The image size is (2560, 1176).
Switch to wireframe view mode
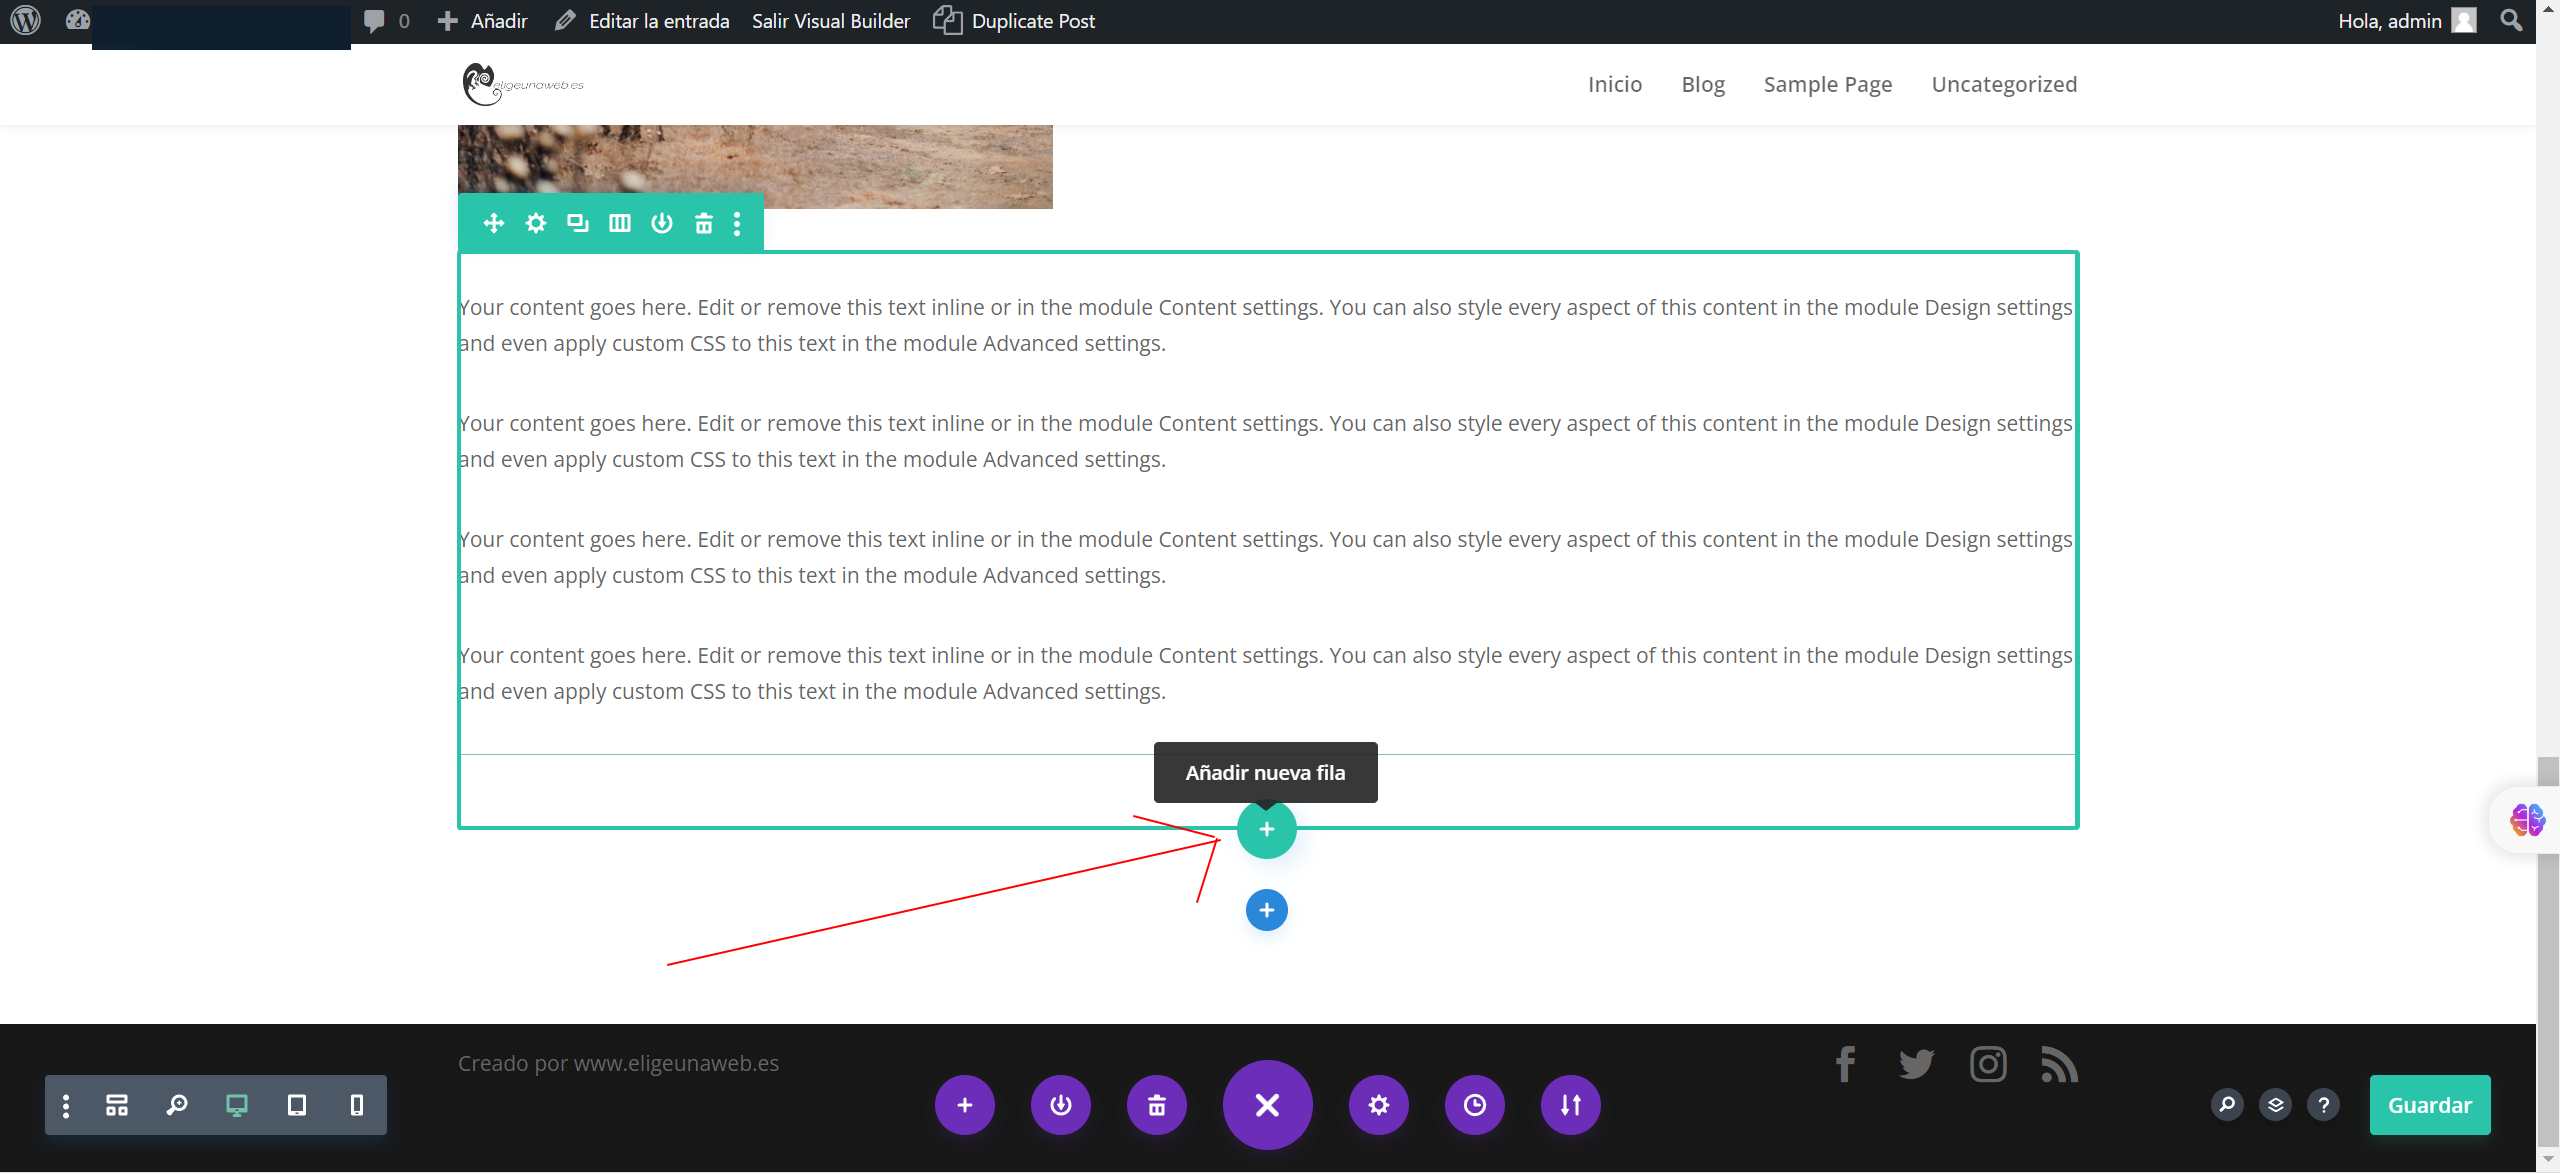pos(117,1105)
